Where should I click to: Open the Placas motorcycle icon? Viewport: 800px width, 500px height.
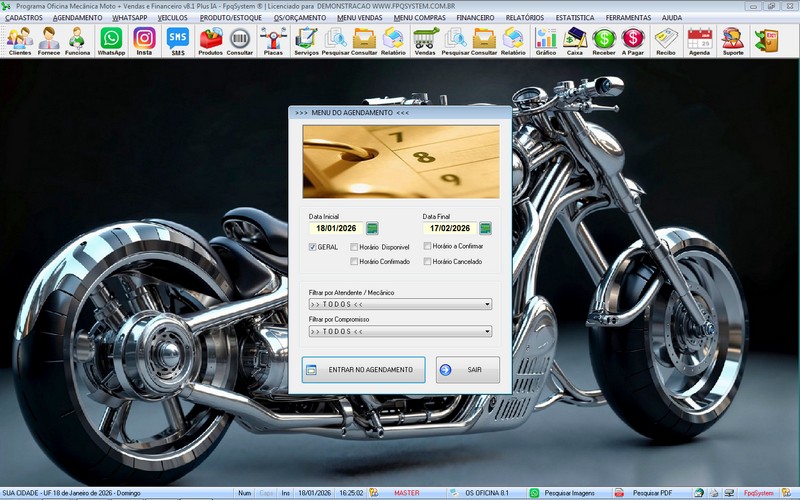(x=273, y=41)
